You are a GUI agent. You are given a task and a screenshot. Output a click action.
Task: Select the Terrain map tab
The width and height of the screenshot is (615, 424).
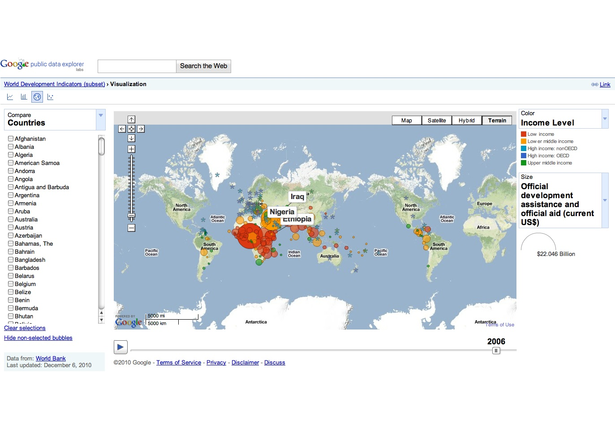point(497,120)
